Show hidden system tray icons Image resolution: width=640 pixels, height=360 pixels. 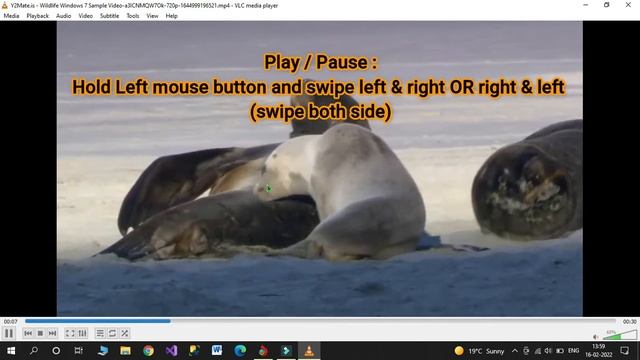tap(515, 351)
